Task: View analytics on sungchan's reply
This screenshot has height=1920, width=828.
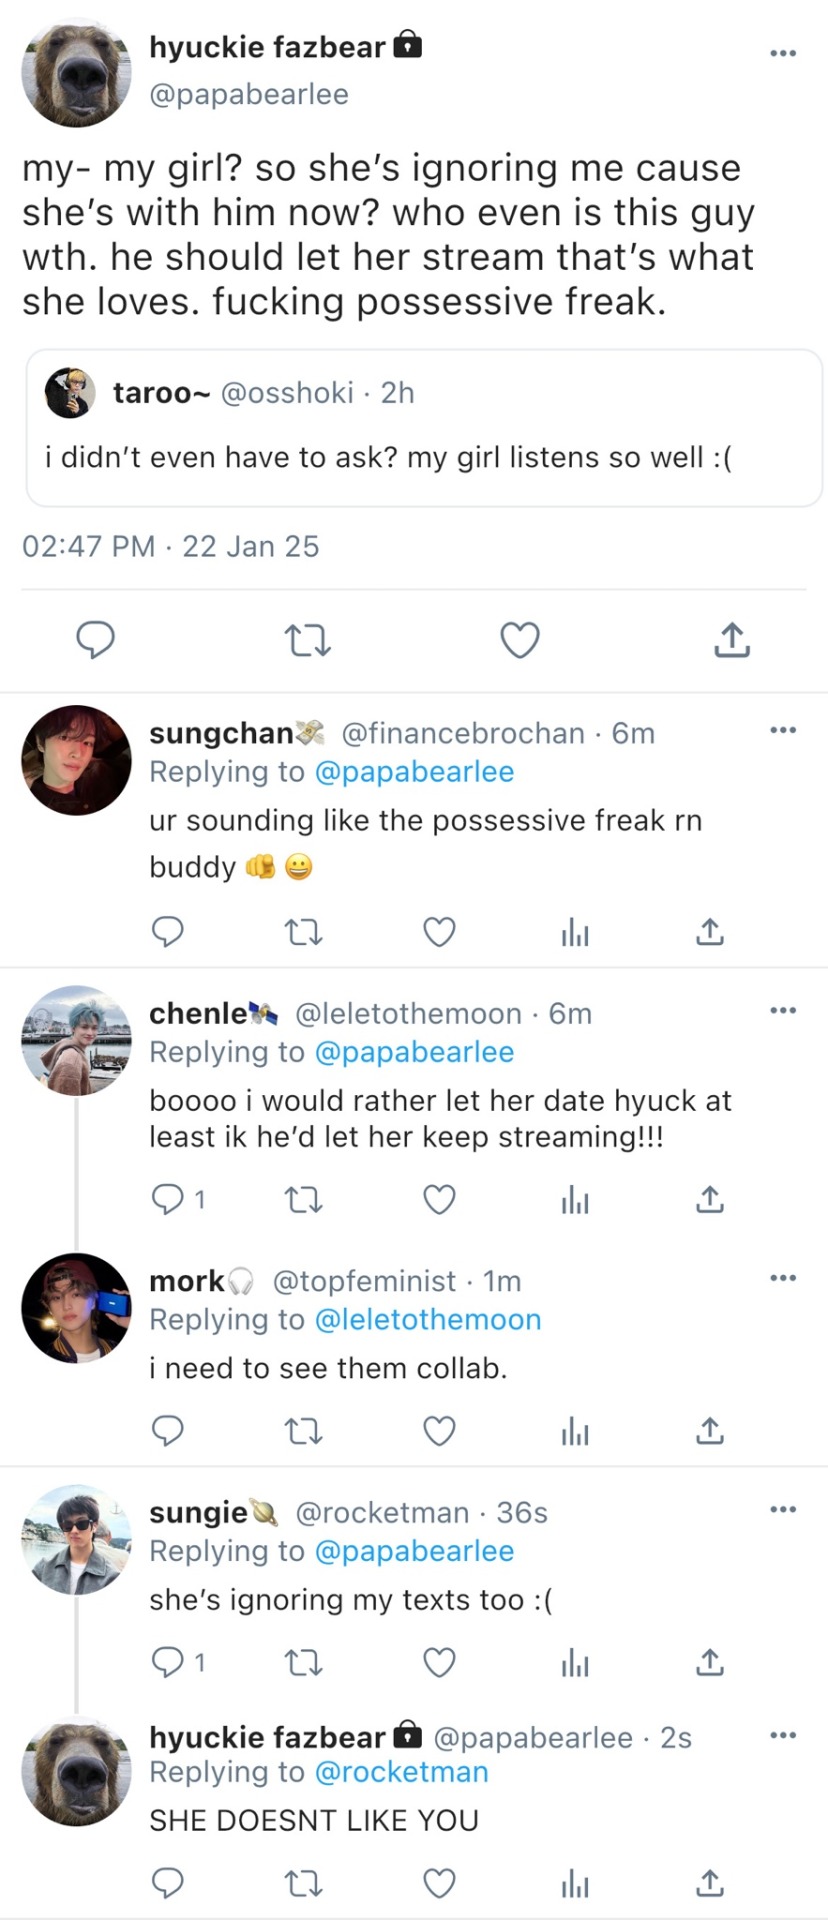Action: (x=575, y=932)
